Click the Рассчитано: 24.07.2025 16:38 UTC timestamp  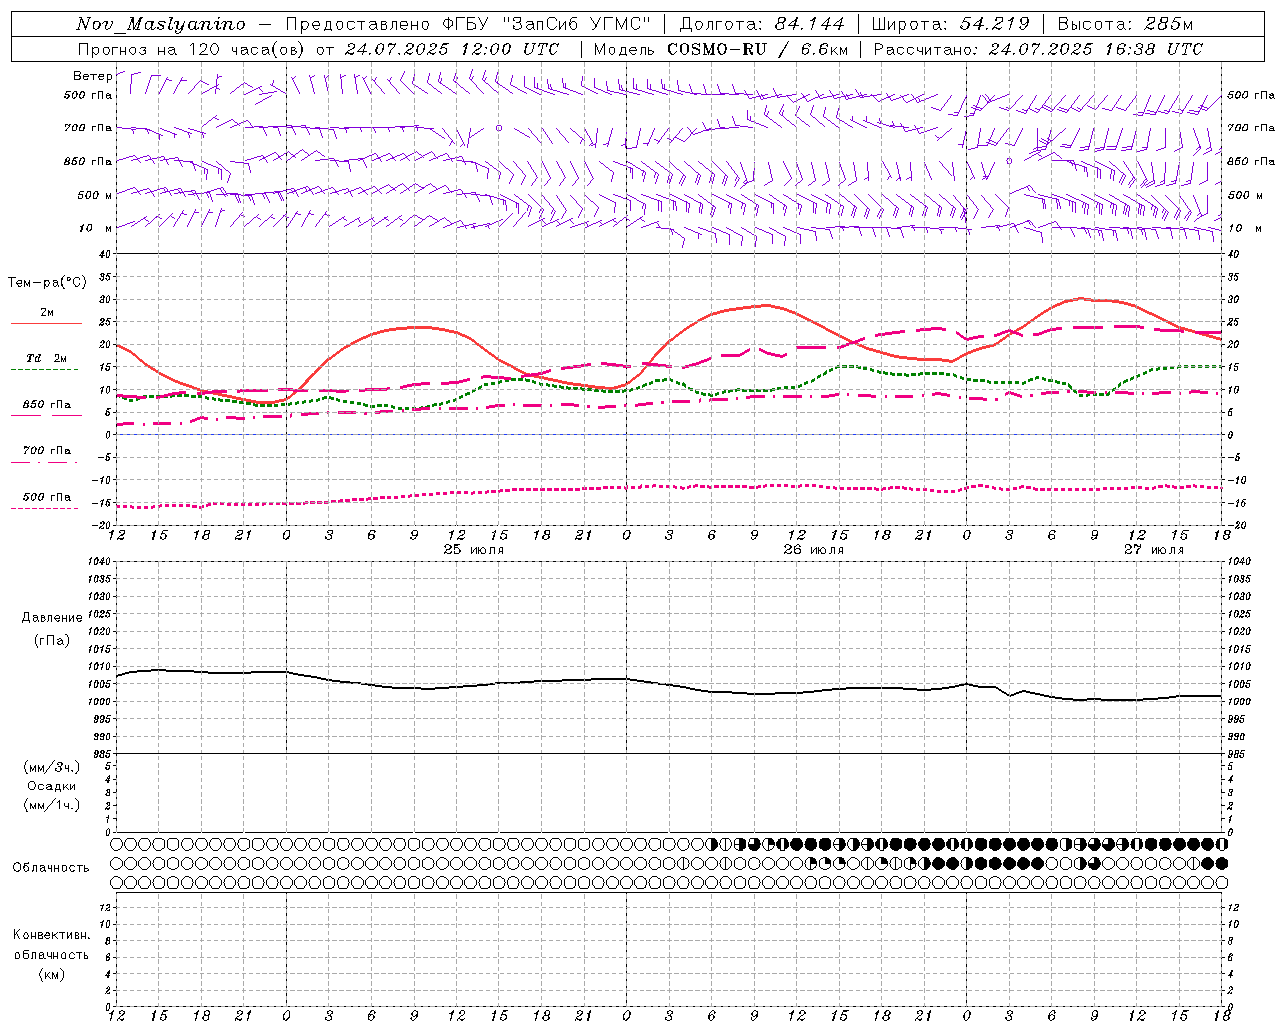[x=1038, y=49]
